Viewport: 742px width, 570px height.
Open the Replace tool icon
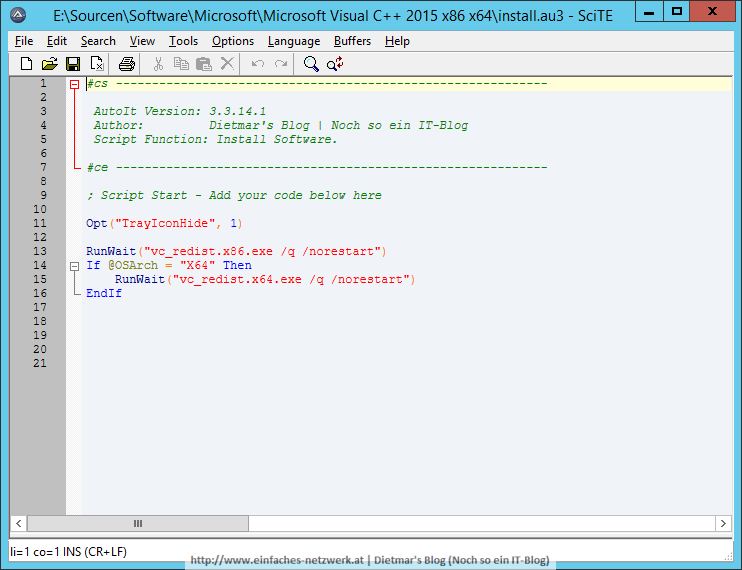(335, 63)
